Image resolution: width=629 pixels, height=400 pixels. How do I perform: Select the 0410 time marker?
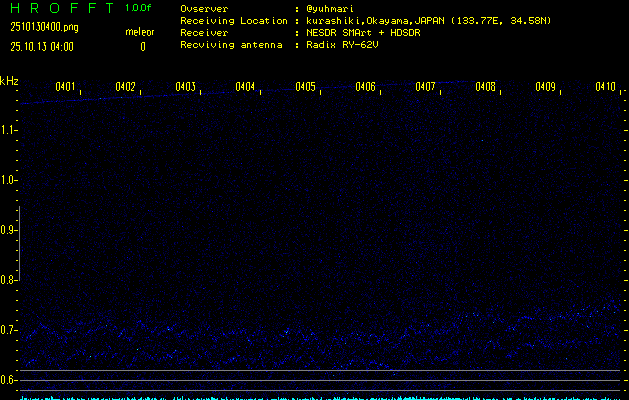click(x=605, y=87)
